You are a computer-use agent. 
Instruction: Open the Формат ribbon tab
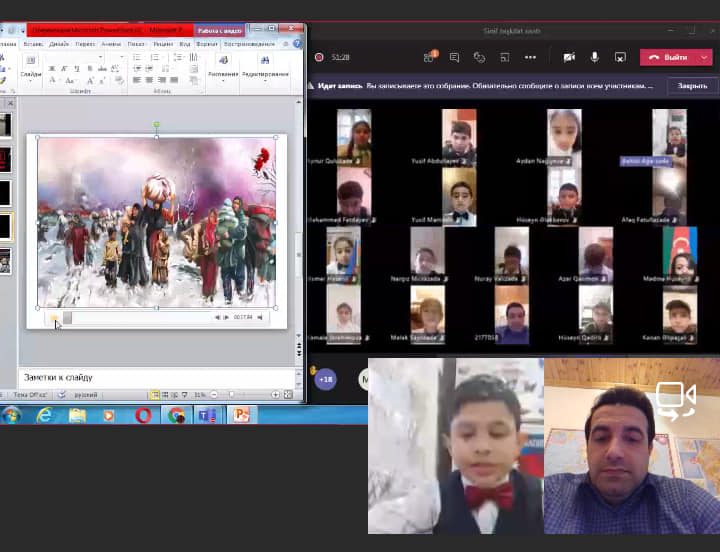207,44
